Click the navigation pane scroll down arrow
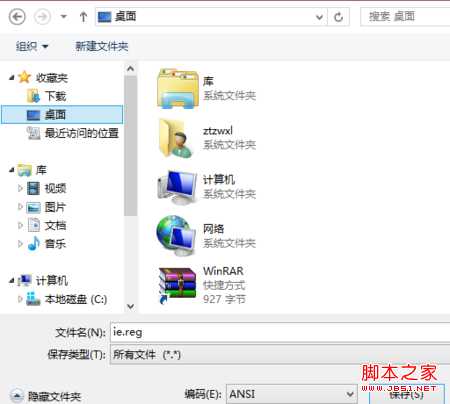Screen dimensions: 450x404 click(x=130, y=306)
